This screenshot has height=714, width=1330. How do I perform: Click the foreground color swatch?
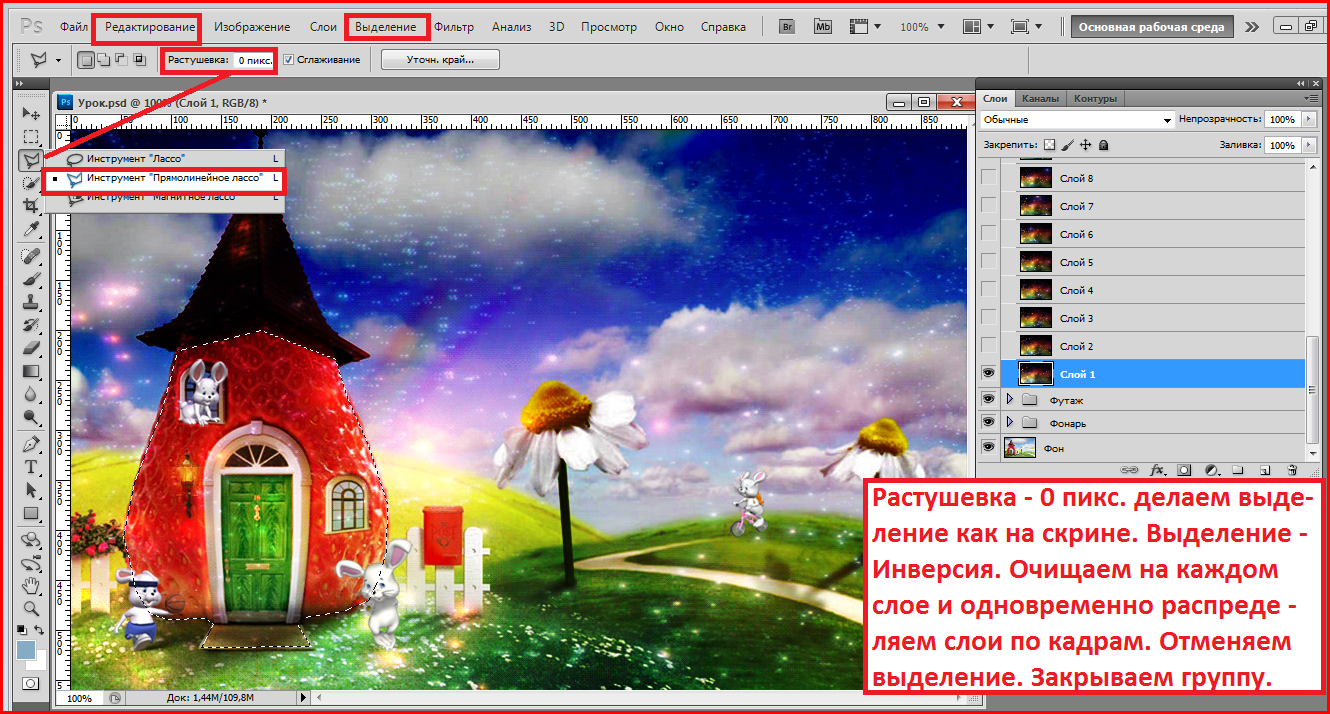pos(26,651)
